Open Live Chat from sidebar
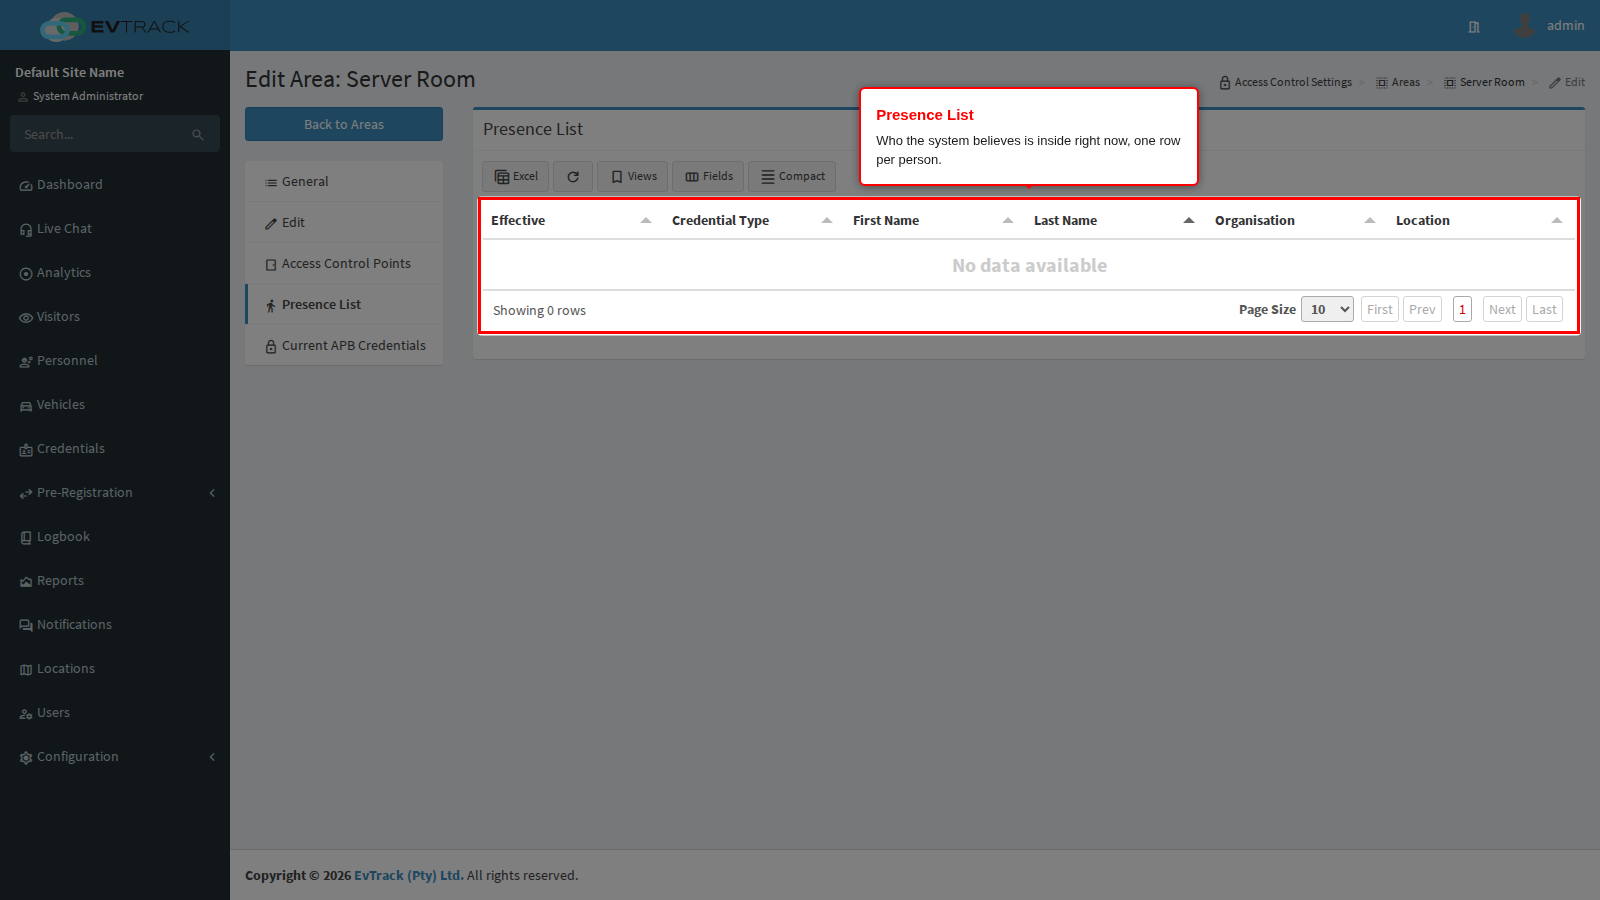The image size is (1600, 900). coord(115,229)
